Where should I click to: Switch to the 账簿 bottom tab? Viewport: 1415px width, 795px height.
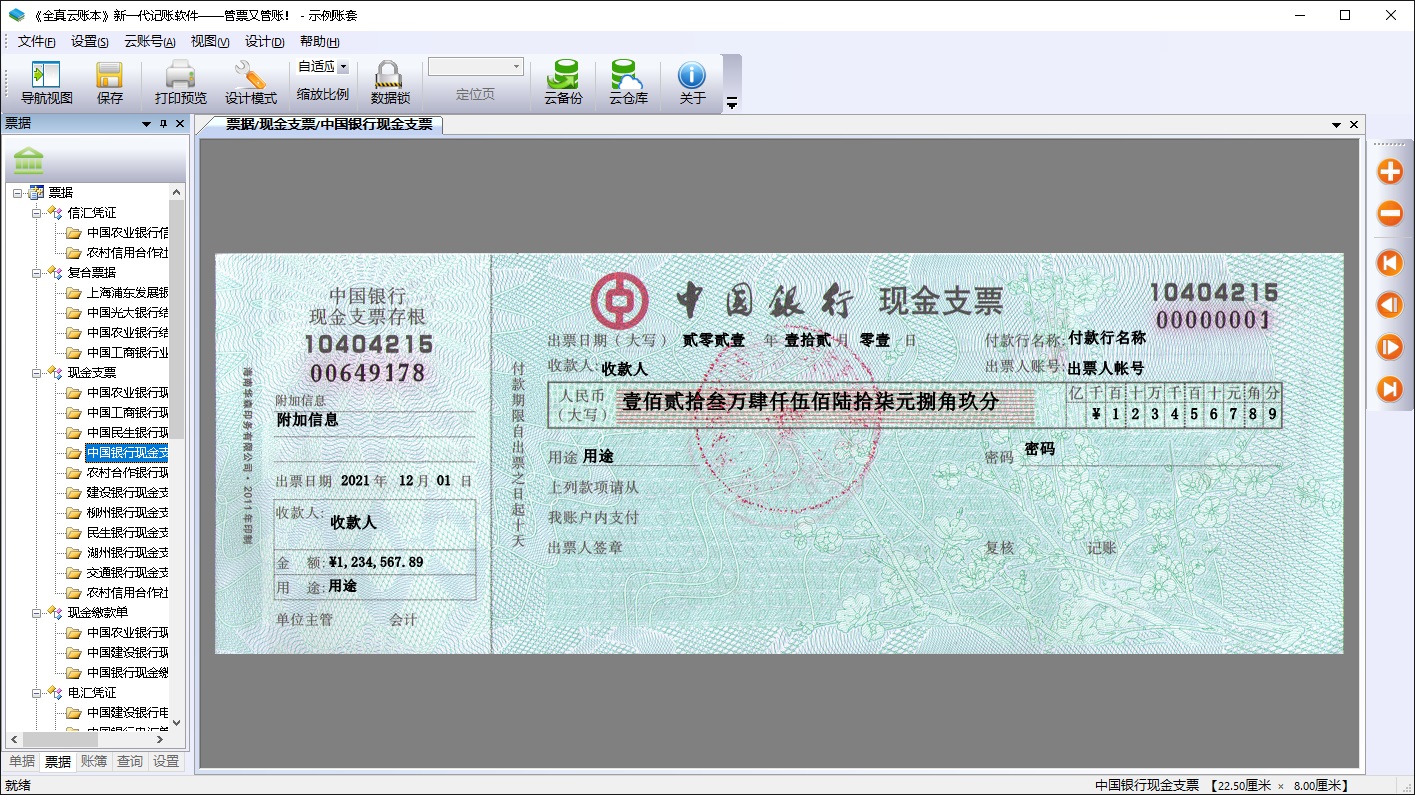click(94, 761)
